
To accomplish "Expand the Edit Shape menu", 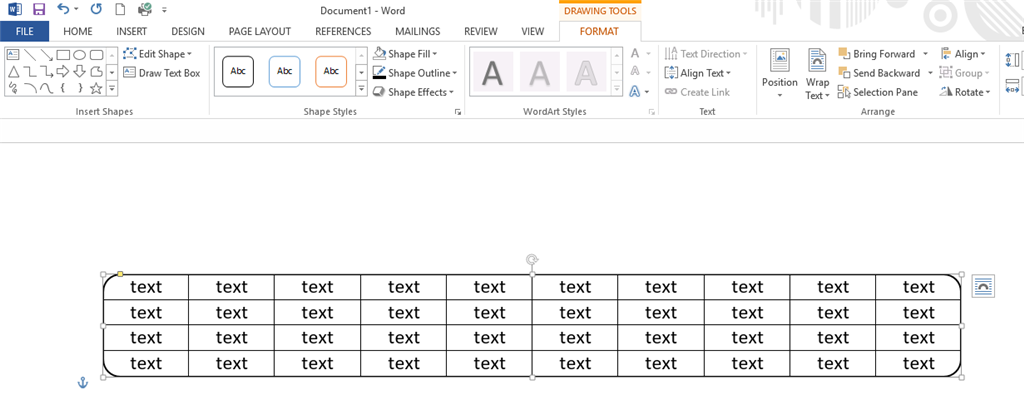I will pos(157,54).
